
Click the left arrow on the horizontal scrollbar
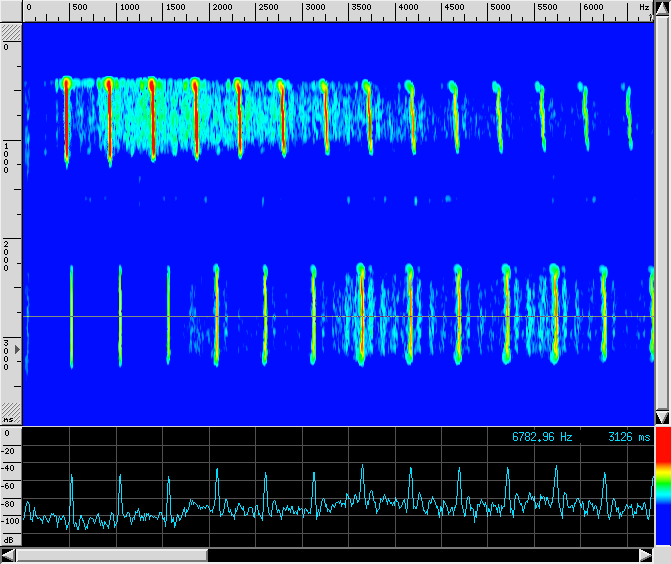tap(9, 555)
